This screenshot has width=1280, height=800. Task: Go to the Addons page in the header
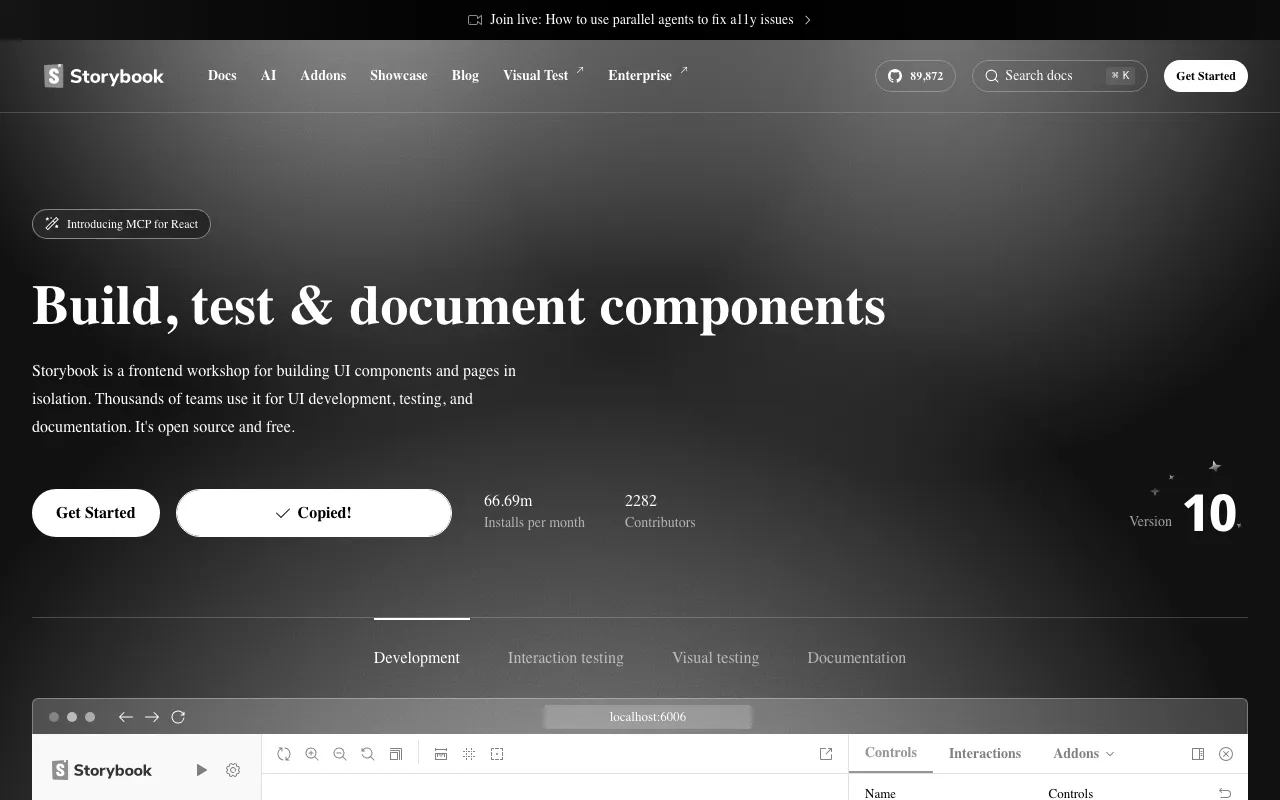323,76
